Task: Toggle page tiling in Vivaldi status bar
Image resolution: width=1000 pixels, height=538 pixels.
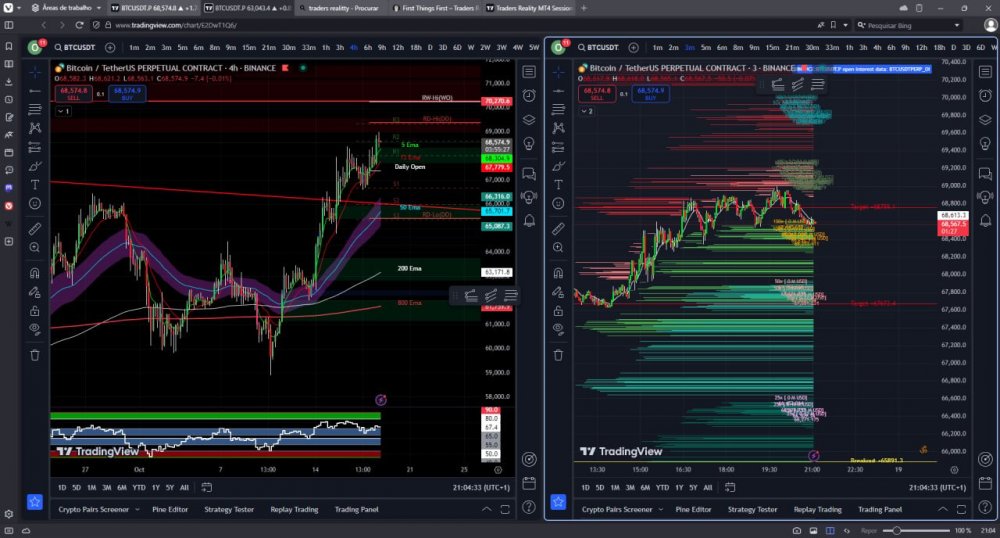Action: tap(830, 530)
